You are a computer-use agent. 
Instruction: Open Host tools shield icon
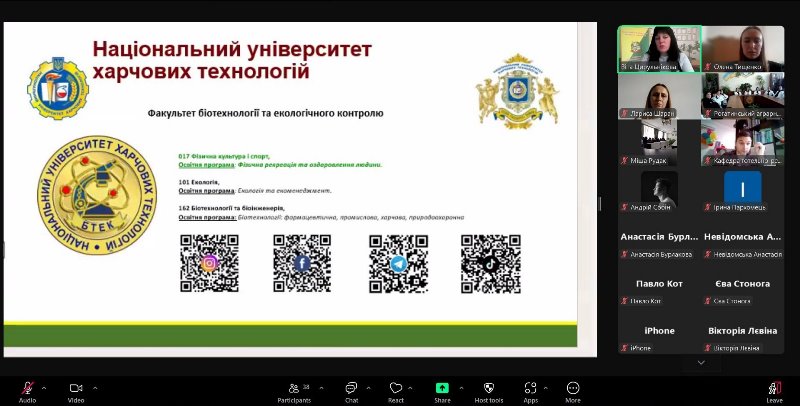pos(489,388)
